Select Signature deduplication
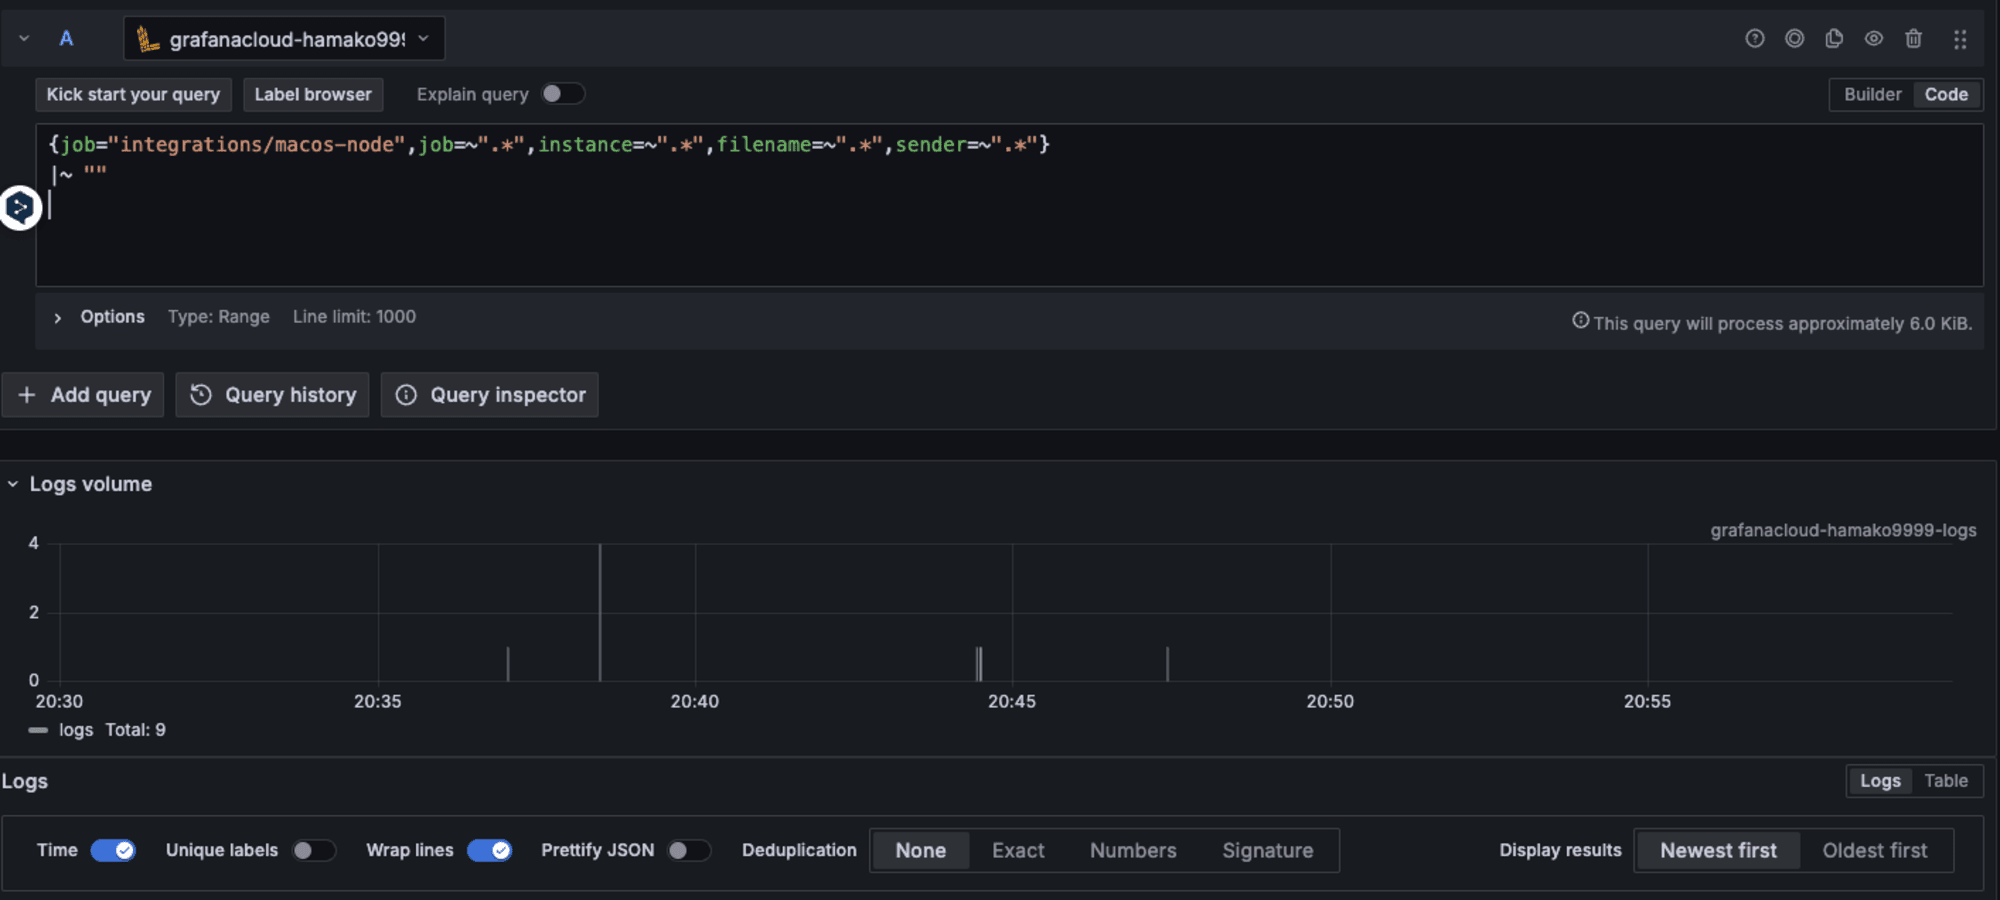Viewport: 2000px width, 900px height. [x=1267, y=851]
